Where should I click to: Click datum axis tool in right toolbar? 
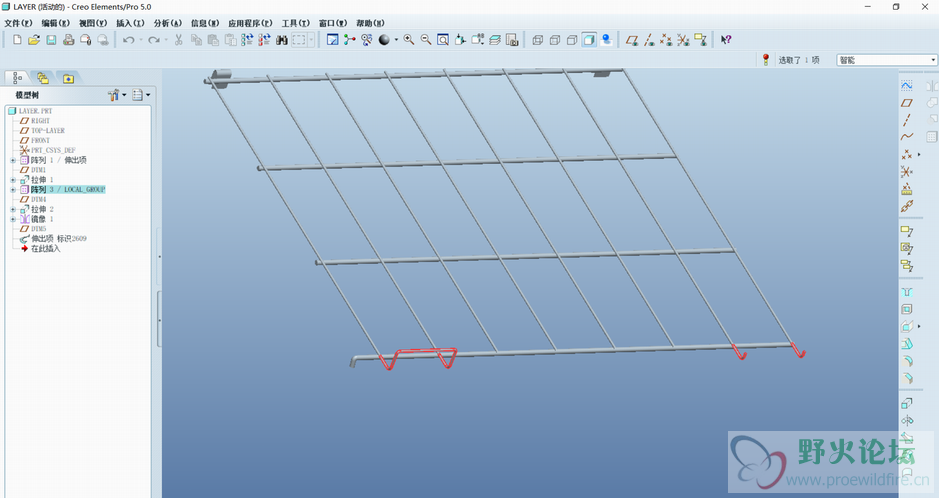(x=907, y=120)
